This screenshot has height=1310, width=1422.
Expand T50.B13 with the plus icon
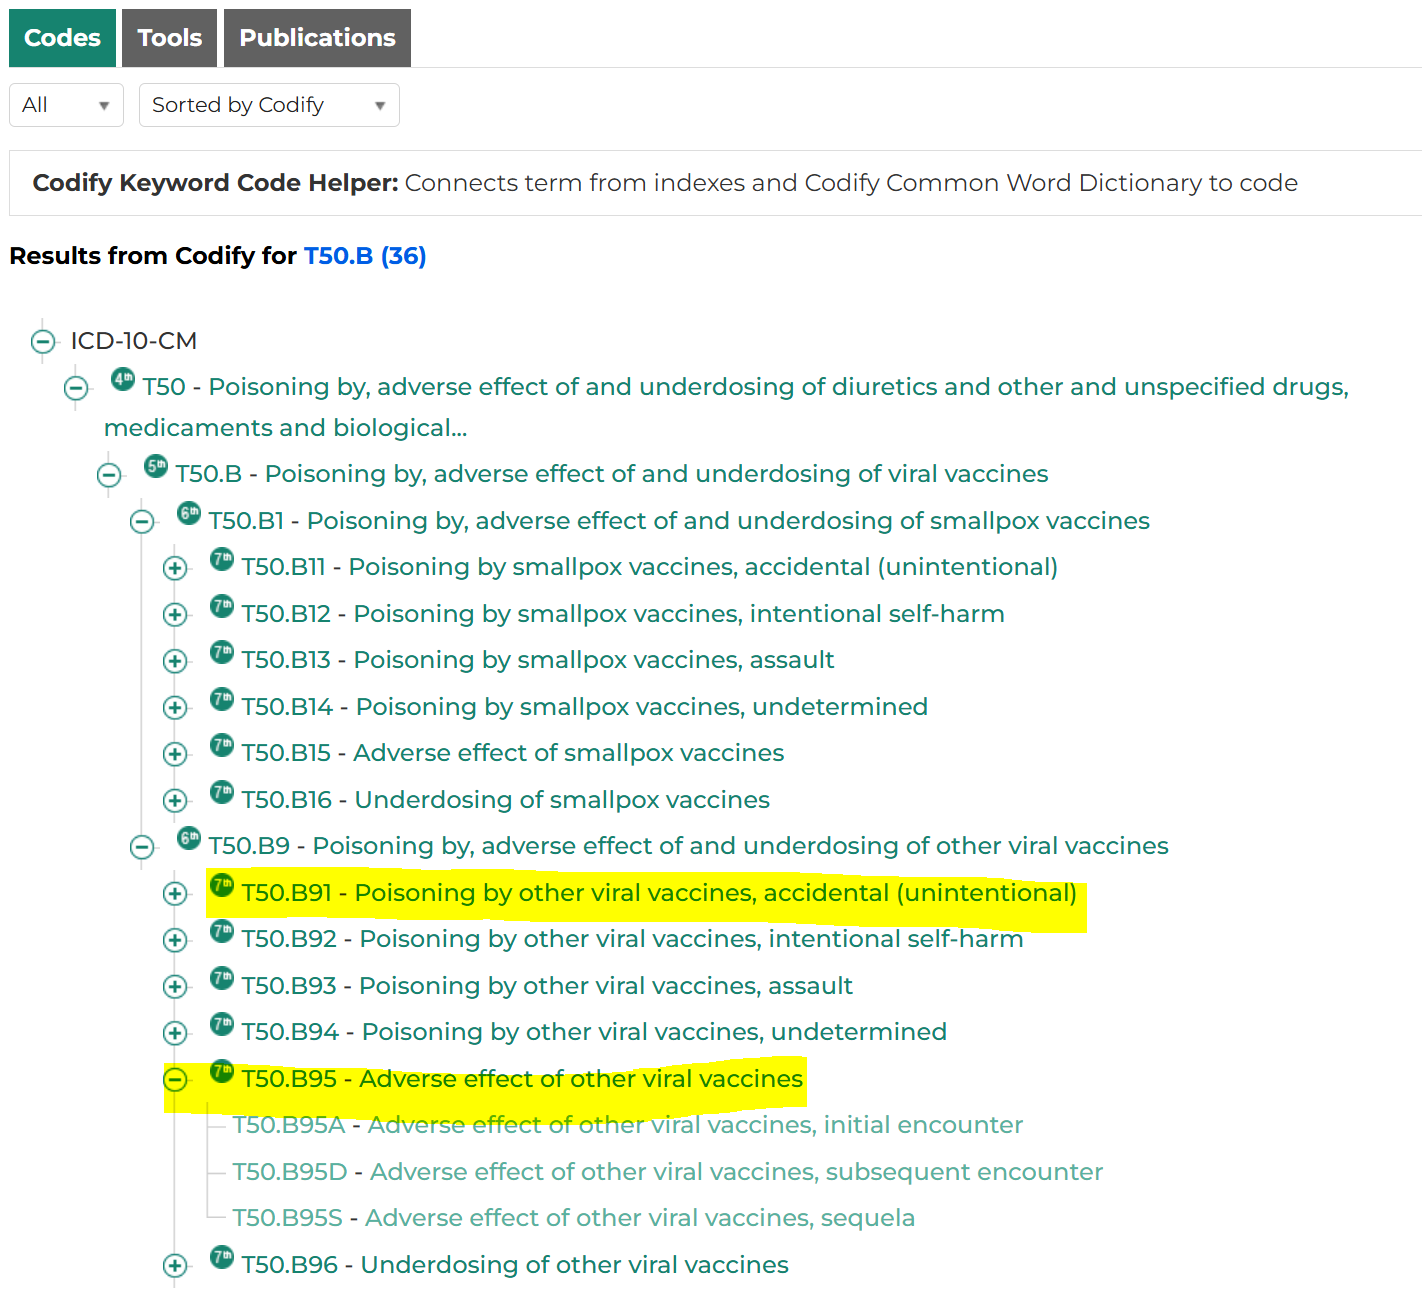tap(175, 661)
